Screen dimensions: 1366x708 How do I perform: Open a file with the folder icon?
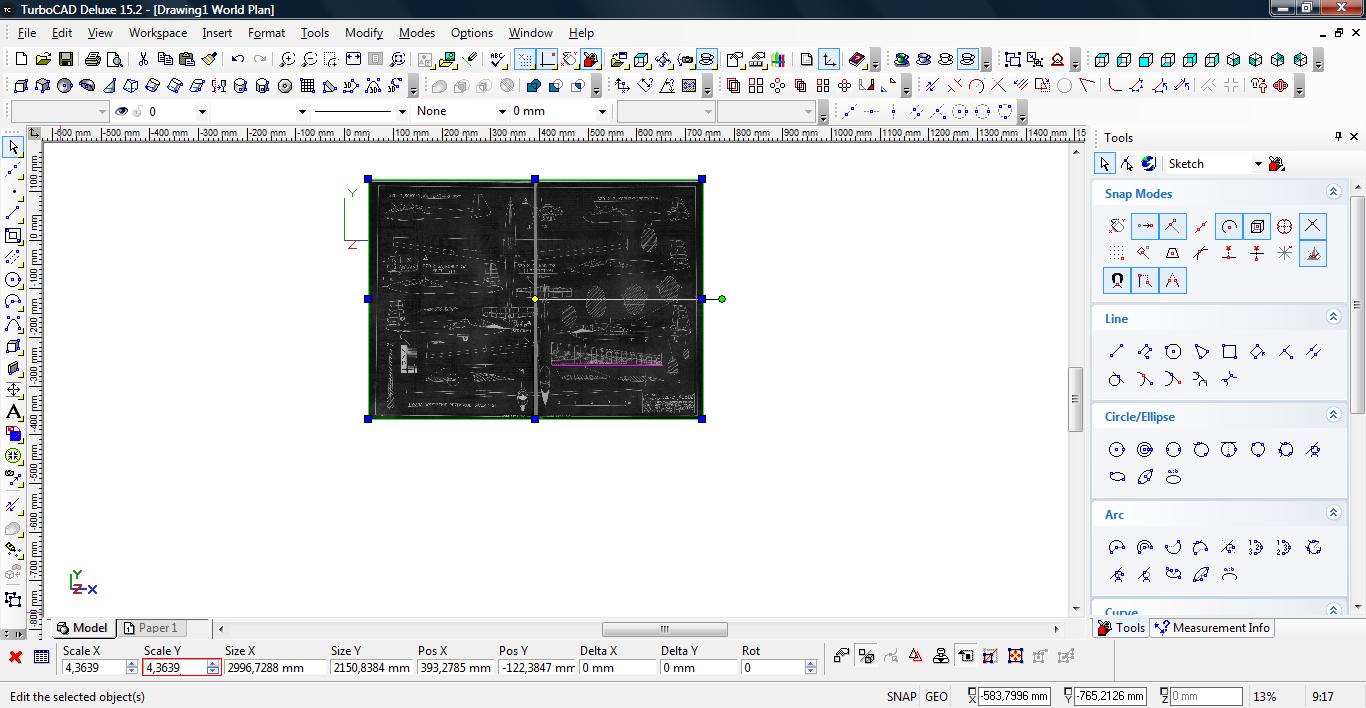43,59
